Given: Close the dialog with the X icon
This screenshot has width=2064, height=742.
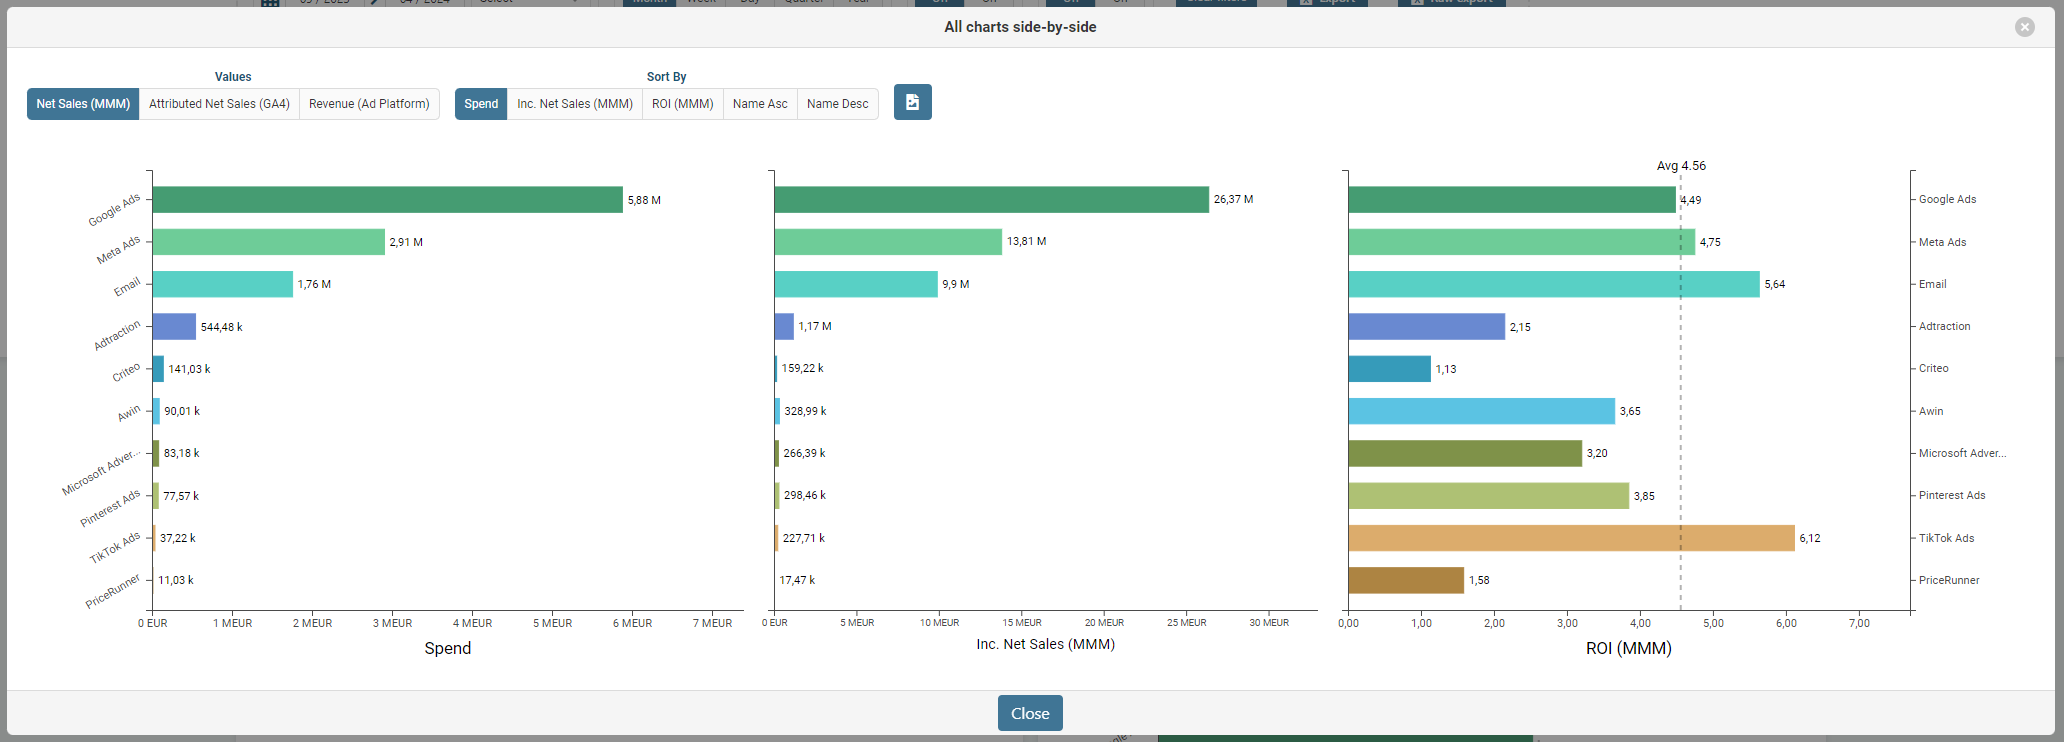Looking at the screenshot, I should (x=2024, y=27).
